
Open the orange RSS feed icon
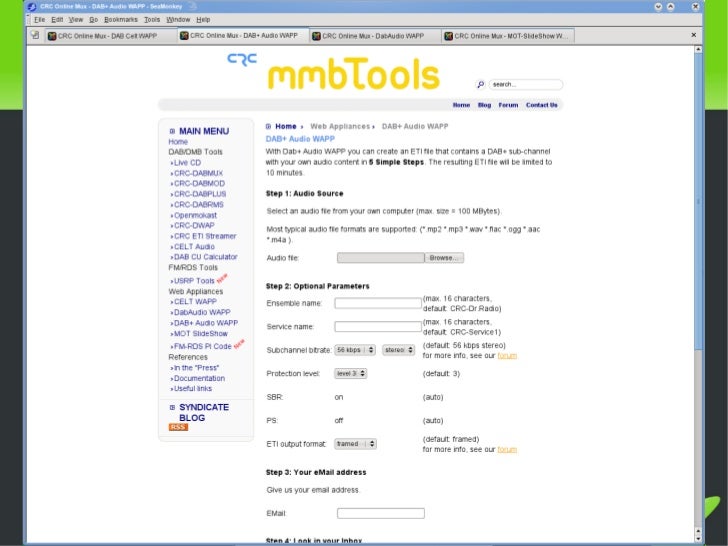point(178,427)
